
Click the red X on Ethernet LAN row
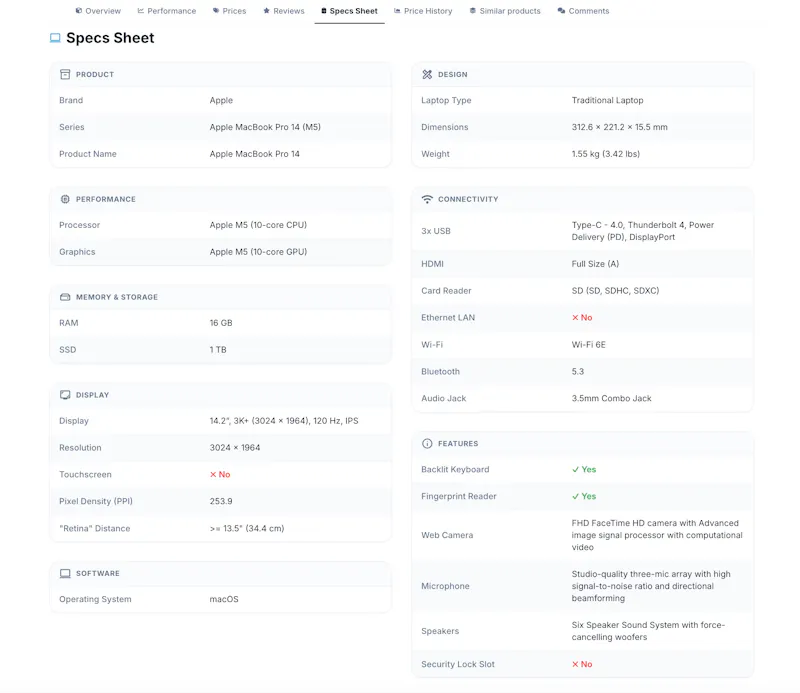(575, 317)
